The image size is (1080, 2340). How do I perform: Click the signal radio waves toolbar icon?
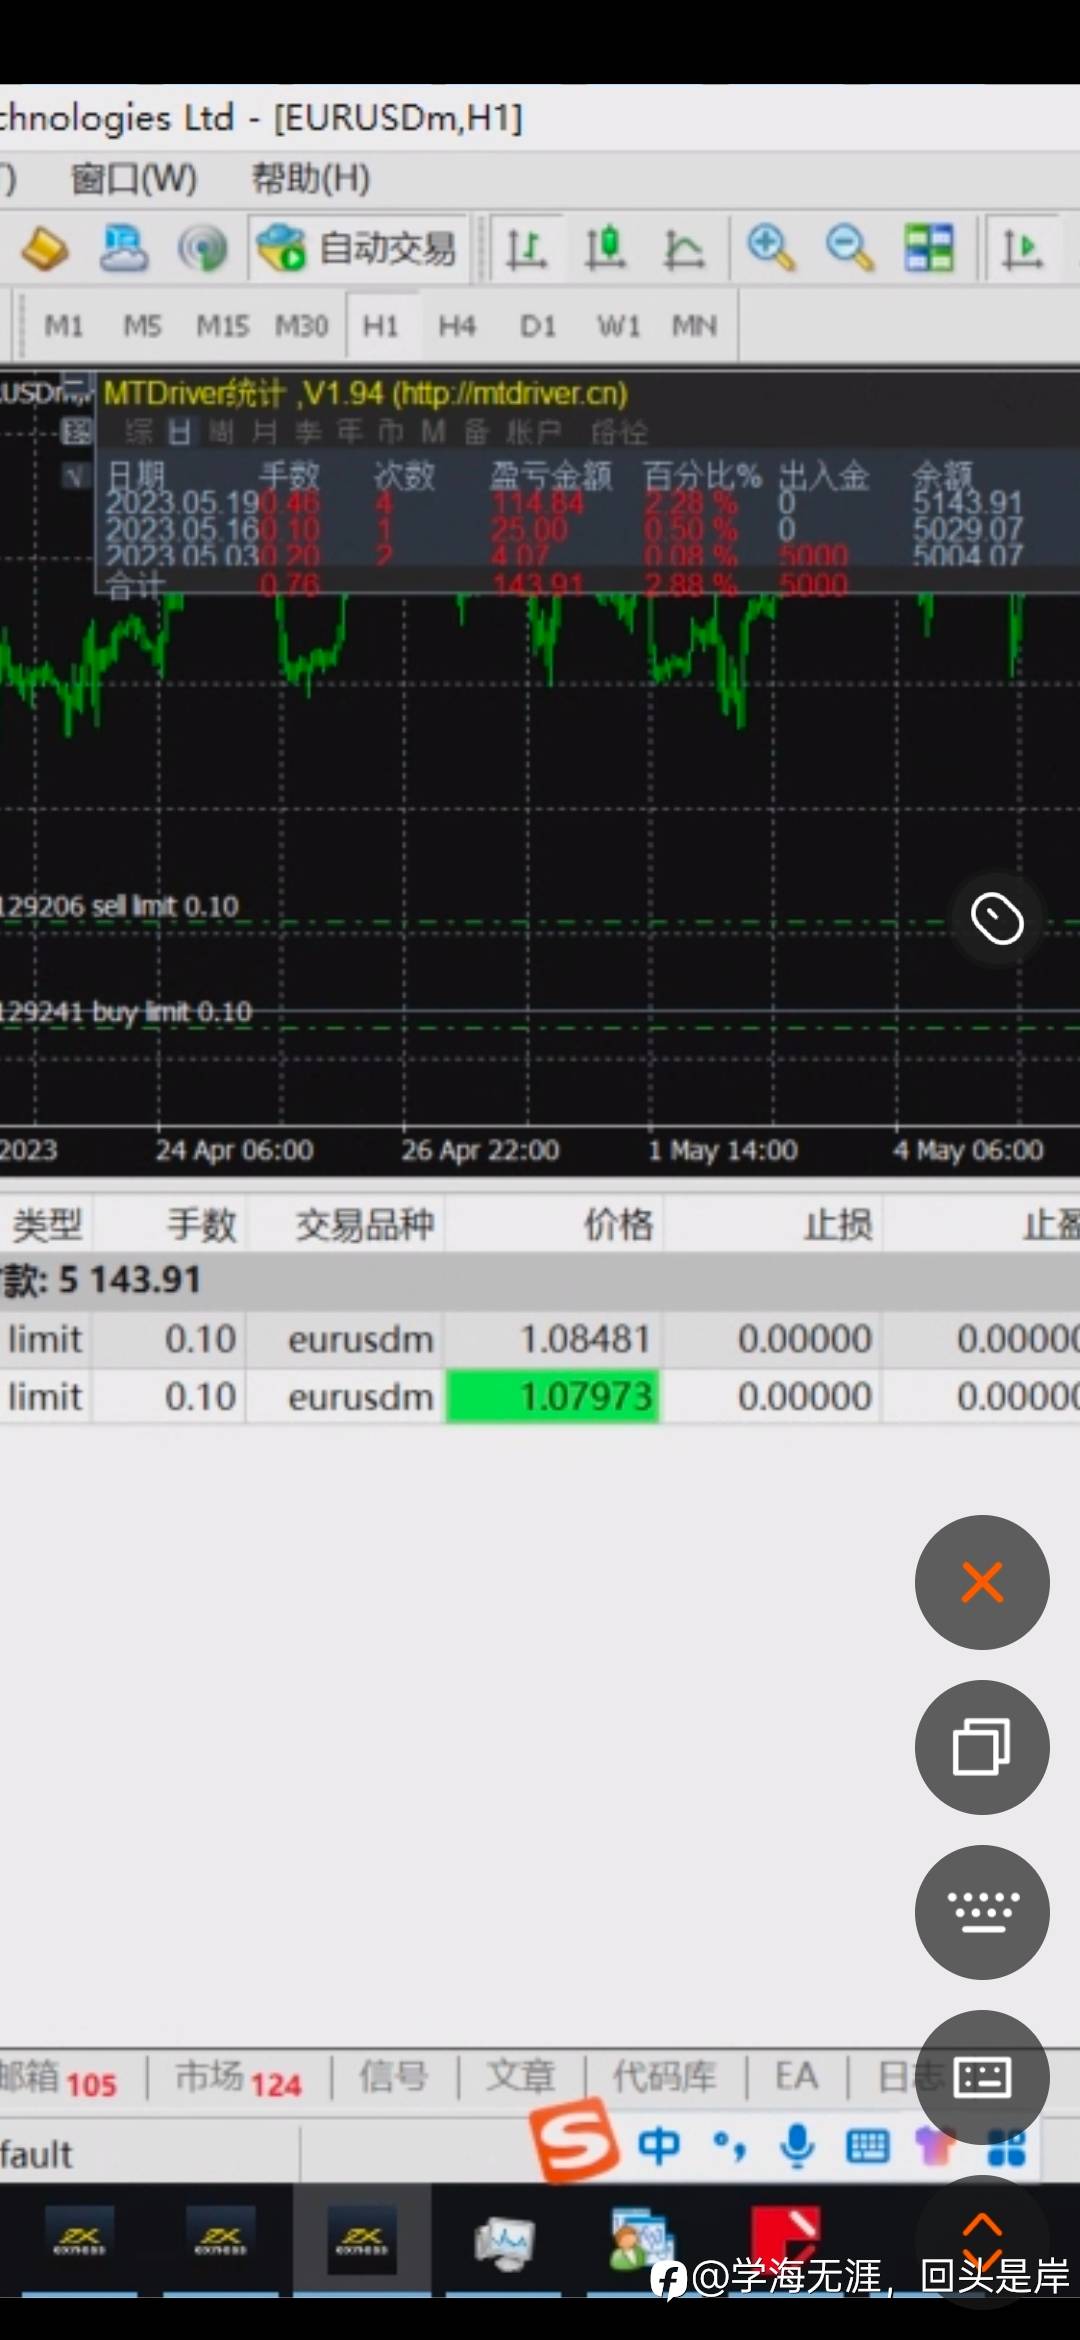pyautogui.click(x=202, y=248)
